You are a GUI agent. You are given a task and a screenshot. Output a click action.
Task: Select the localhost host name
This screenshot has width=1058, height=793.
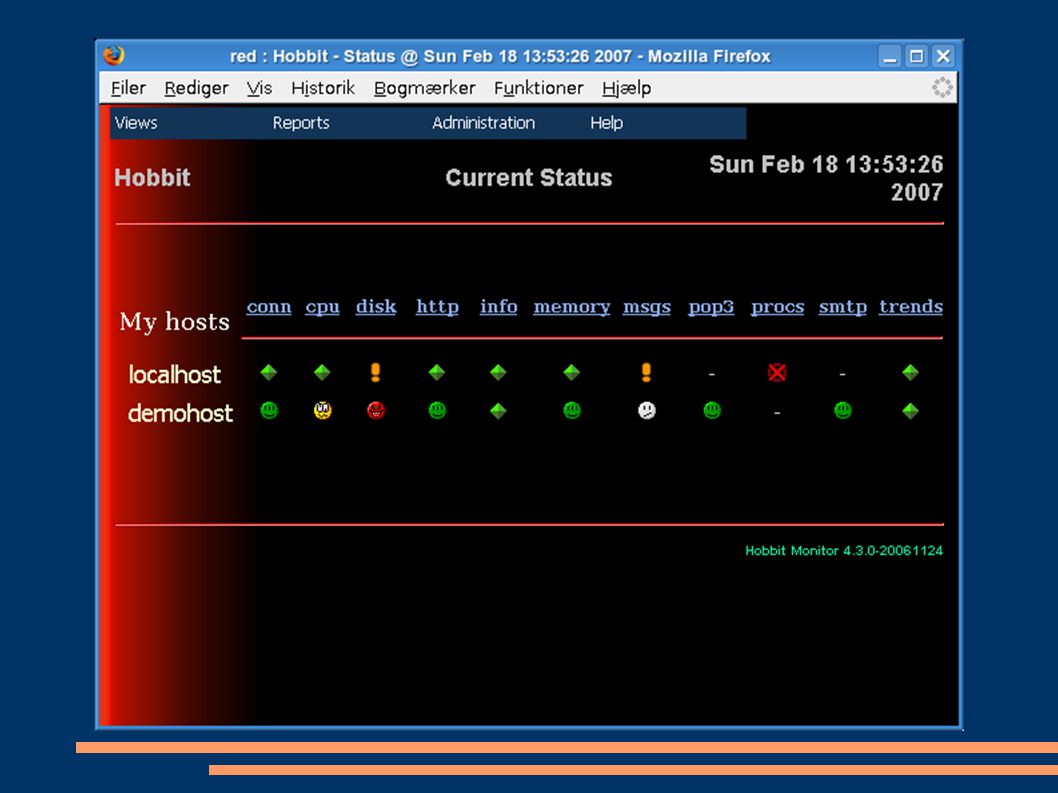(175, 374)
